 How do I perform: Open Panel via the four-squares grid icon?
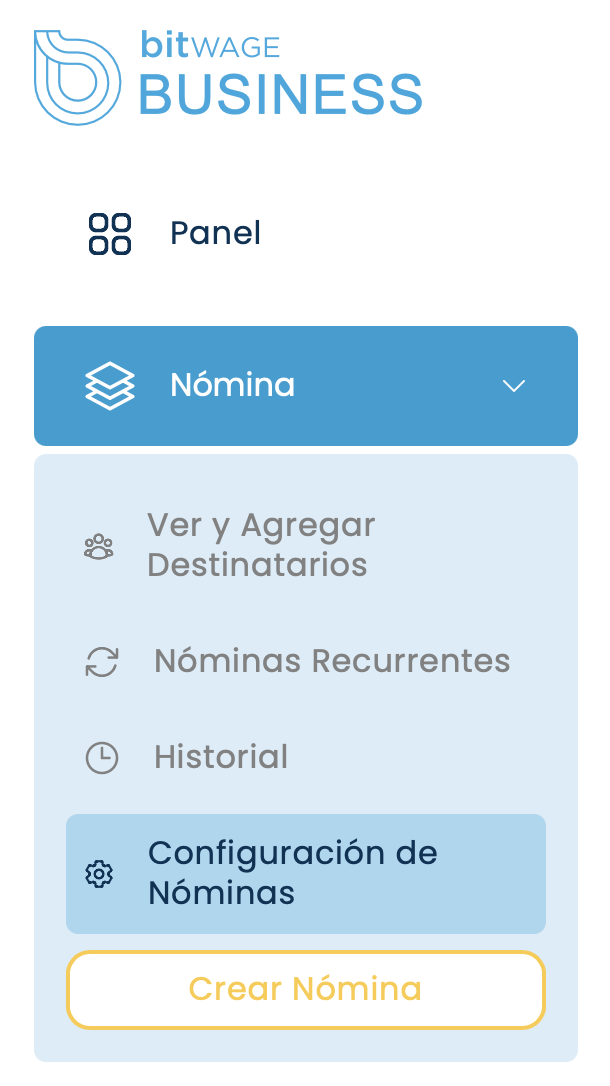pos(110,234)
